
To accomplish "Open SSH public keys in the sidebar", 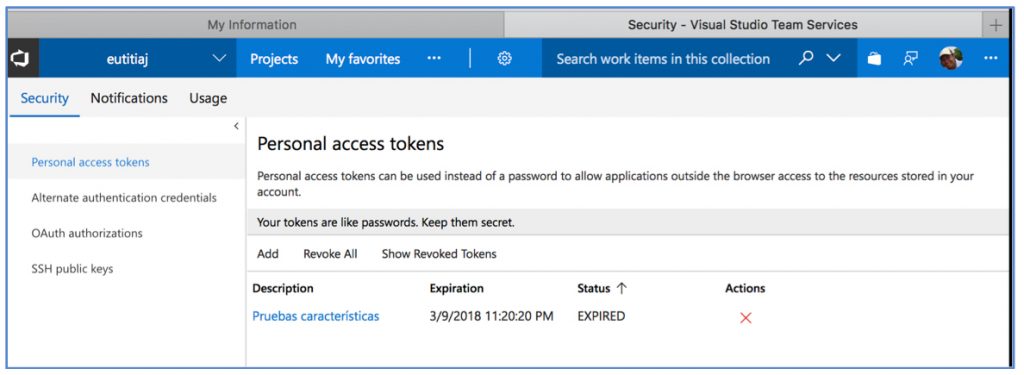I will (x=72, y=269).
